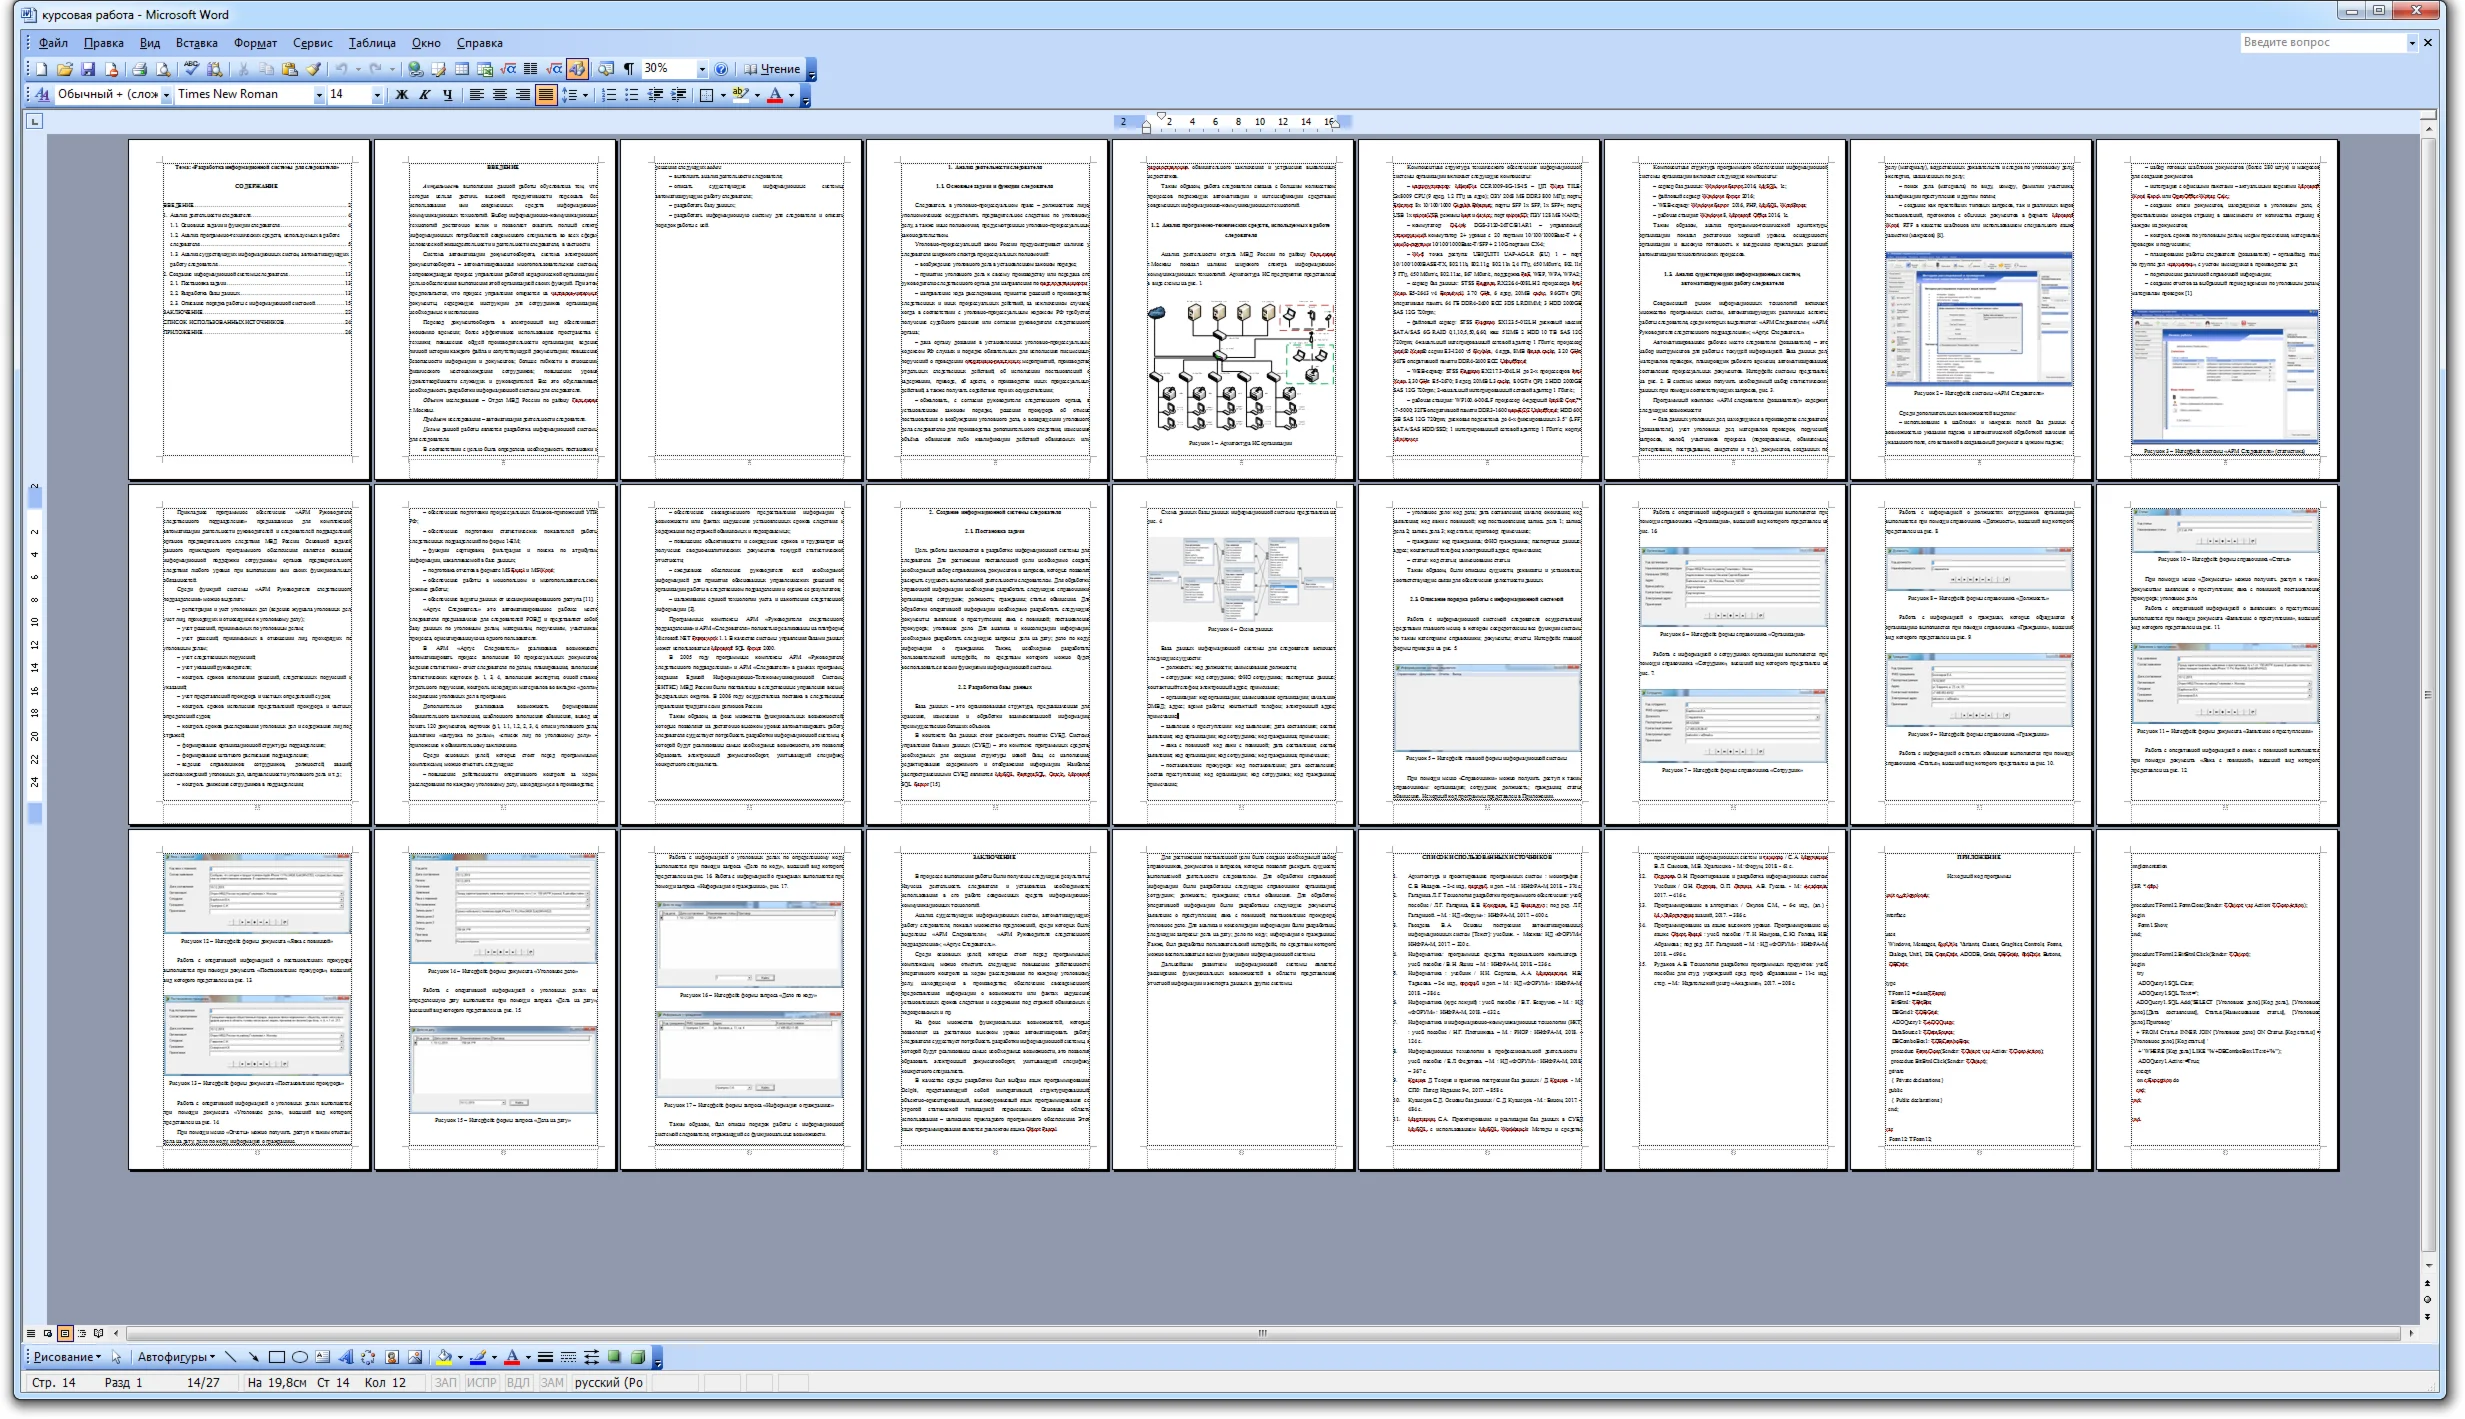Open the Сервис menu
Image resolution: width=2465 pixels, height=1419 pixels.
[x=312, y=43]
